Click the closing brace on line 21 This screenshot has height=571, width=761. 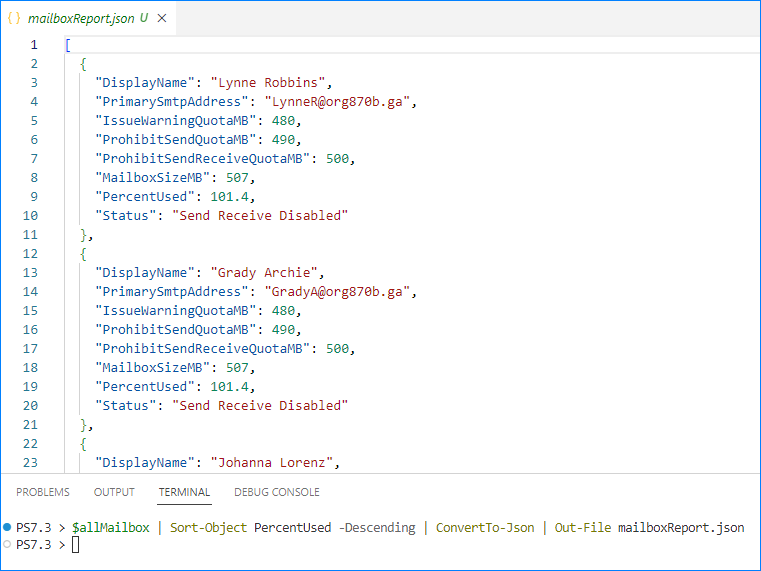click(x=83, y=425)
